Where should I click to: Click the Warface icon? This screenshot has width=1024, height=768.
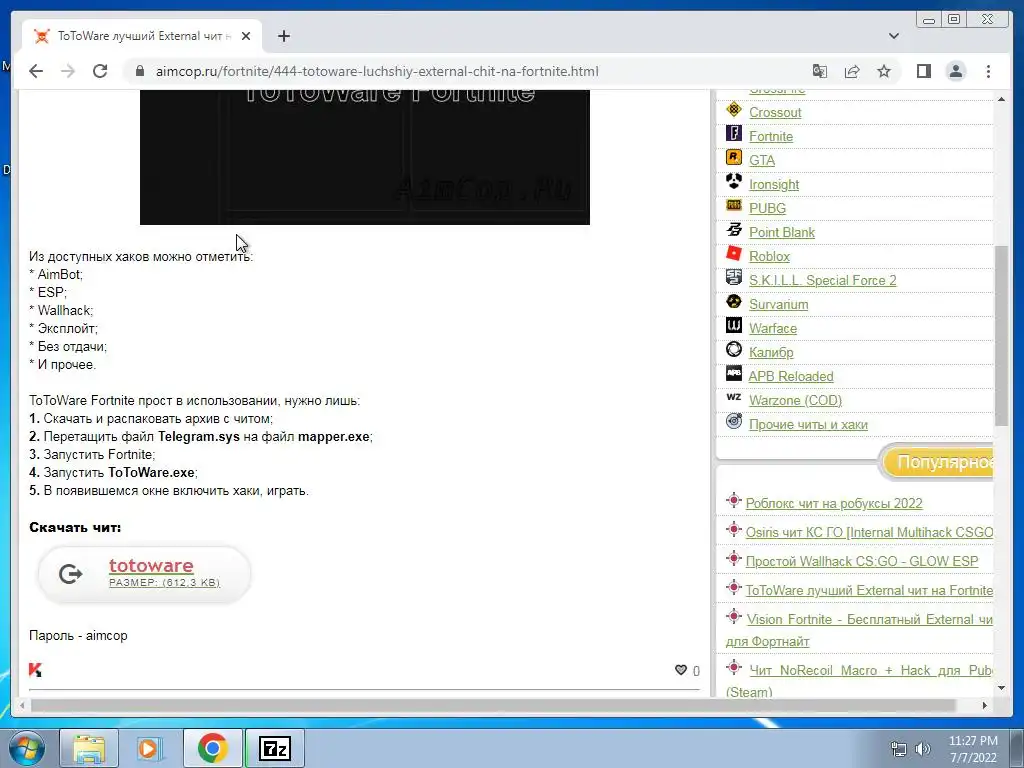click(x=734, y=325)
